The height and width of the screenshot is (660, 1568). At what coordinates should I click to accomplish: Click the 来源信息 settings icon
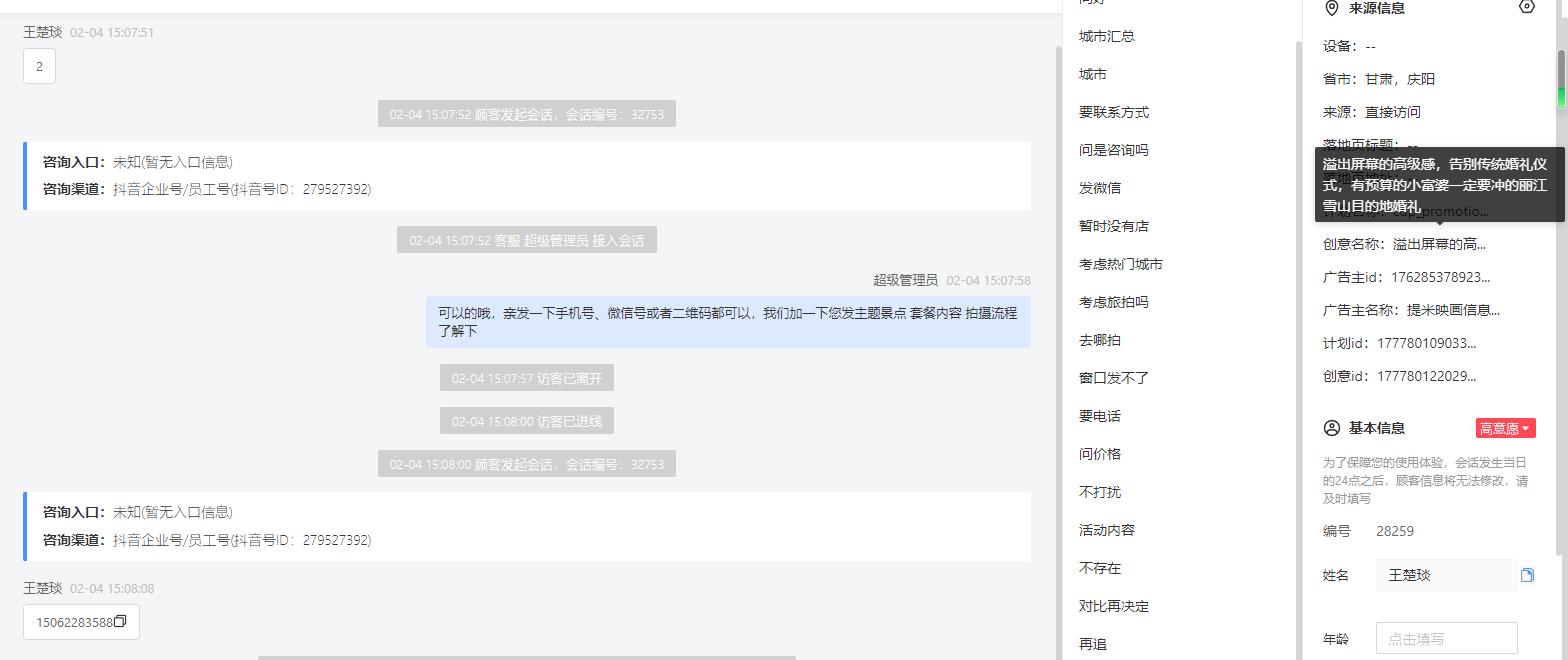pos(1526,7)
